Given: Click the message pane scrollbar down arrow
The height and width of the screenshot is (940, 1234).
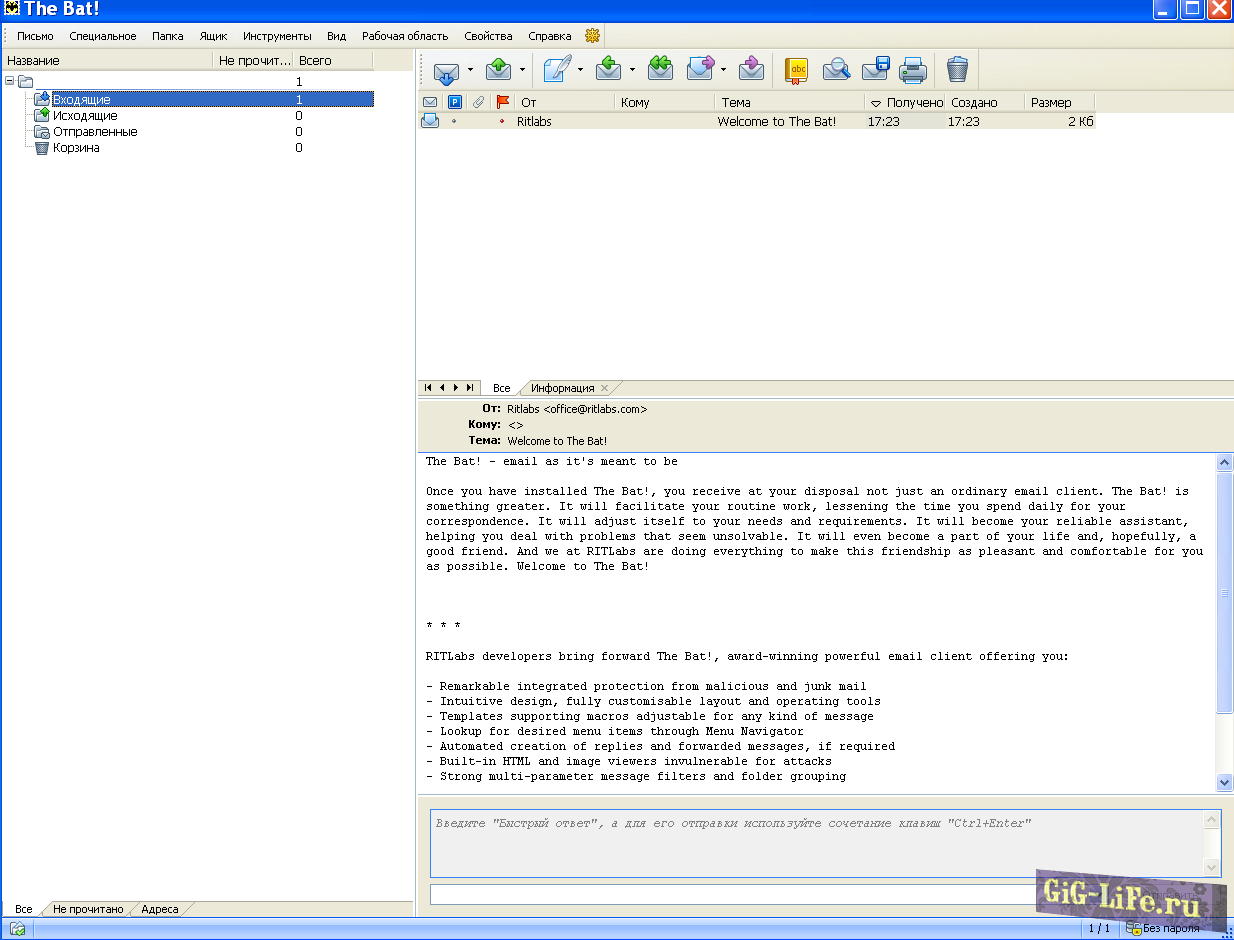Looking at the screenshot, I should point(1225,782).
